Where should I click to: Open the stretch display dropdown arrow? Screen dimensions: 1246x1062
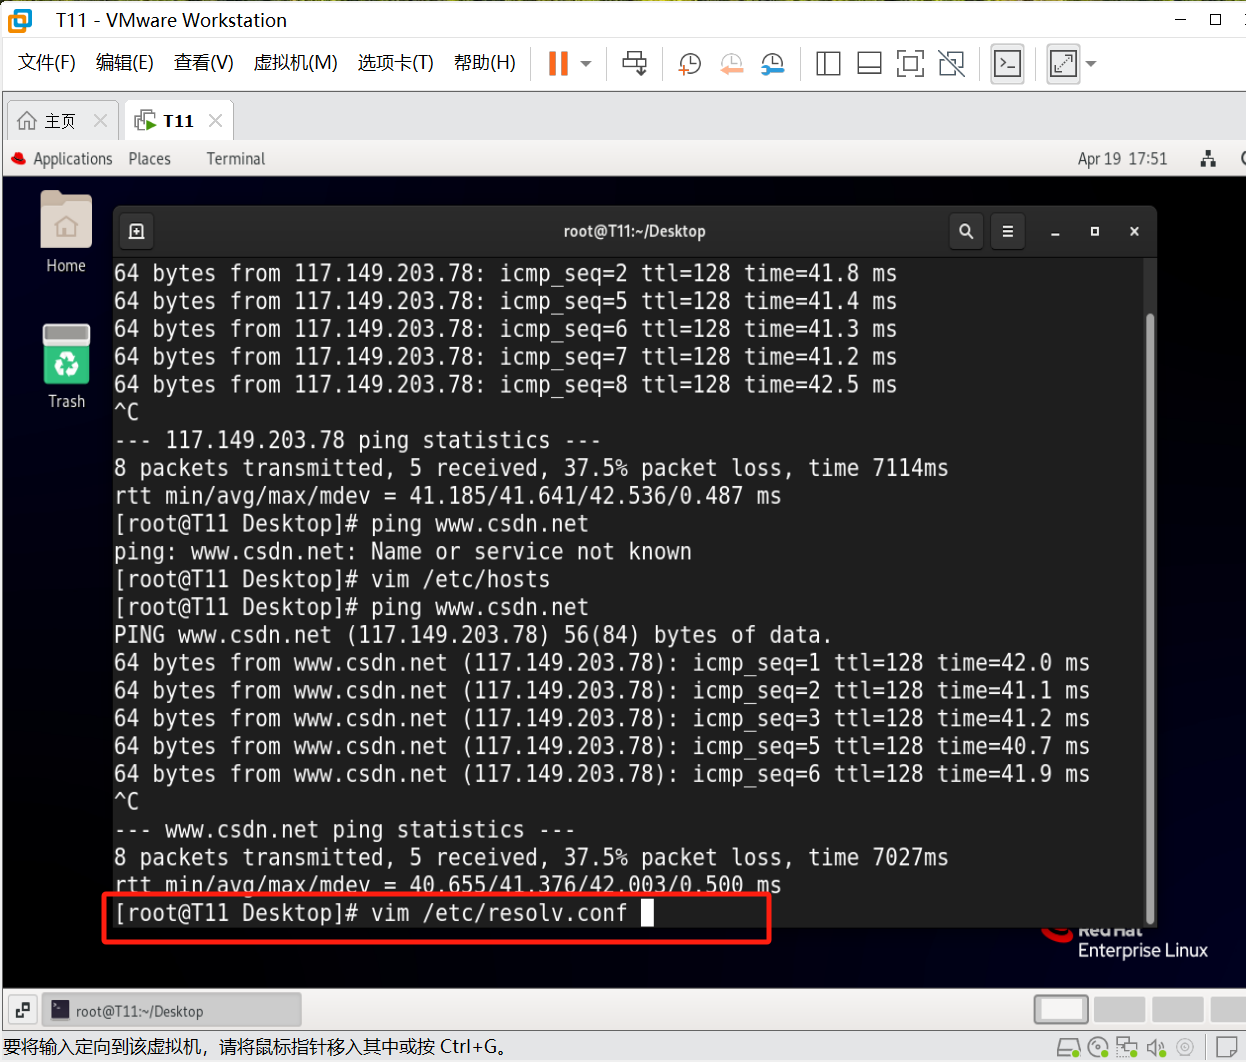coord(1091,64)
